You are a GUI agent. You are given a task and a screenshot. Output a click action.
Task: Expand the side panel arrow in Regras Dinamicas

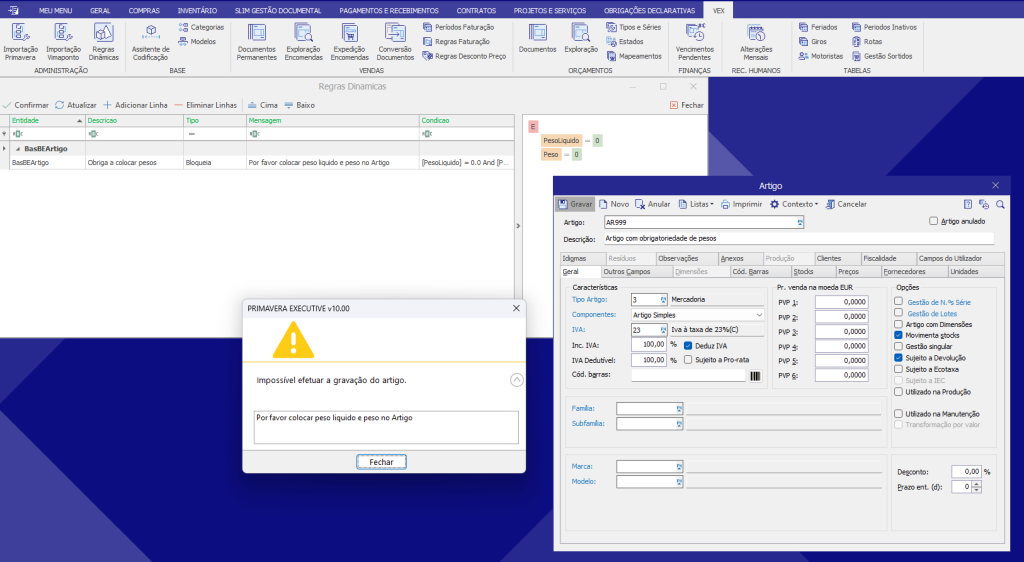tap(519, 226)
